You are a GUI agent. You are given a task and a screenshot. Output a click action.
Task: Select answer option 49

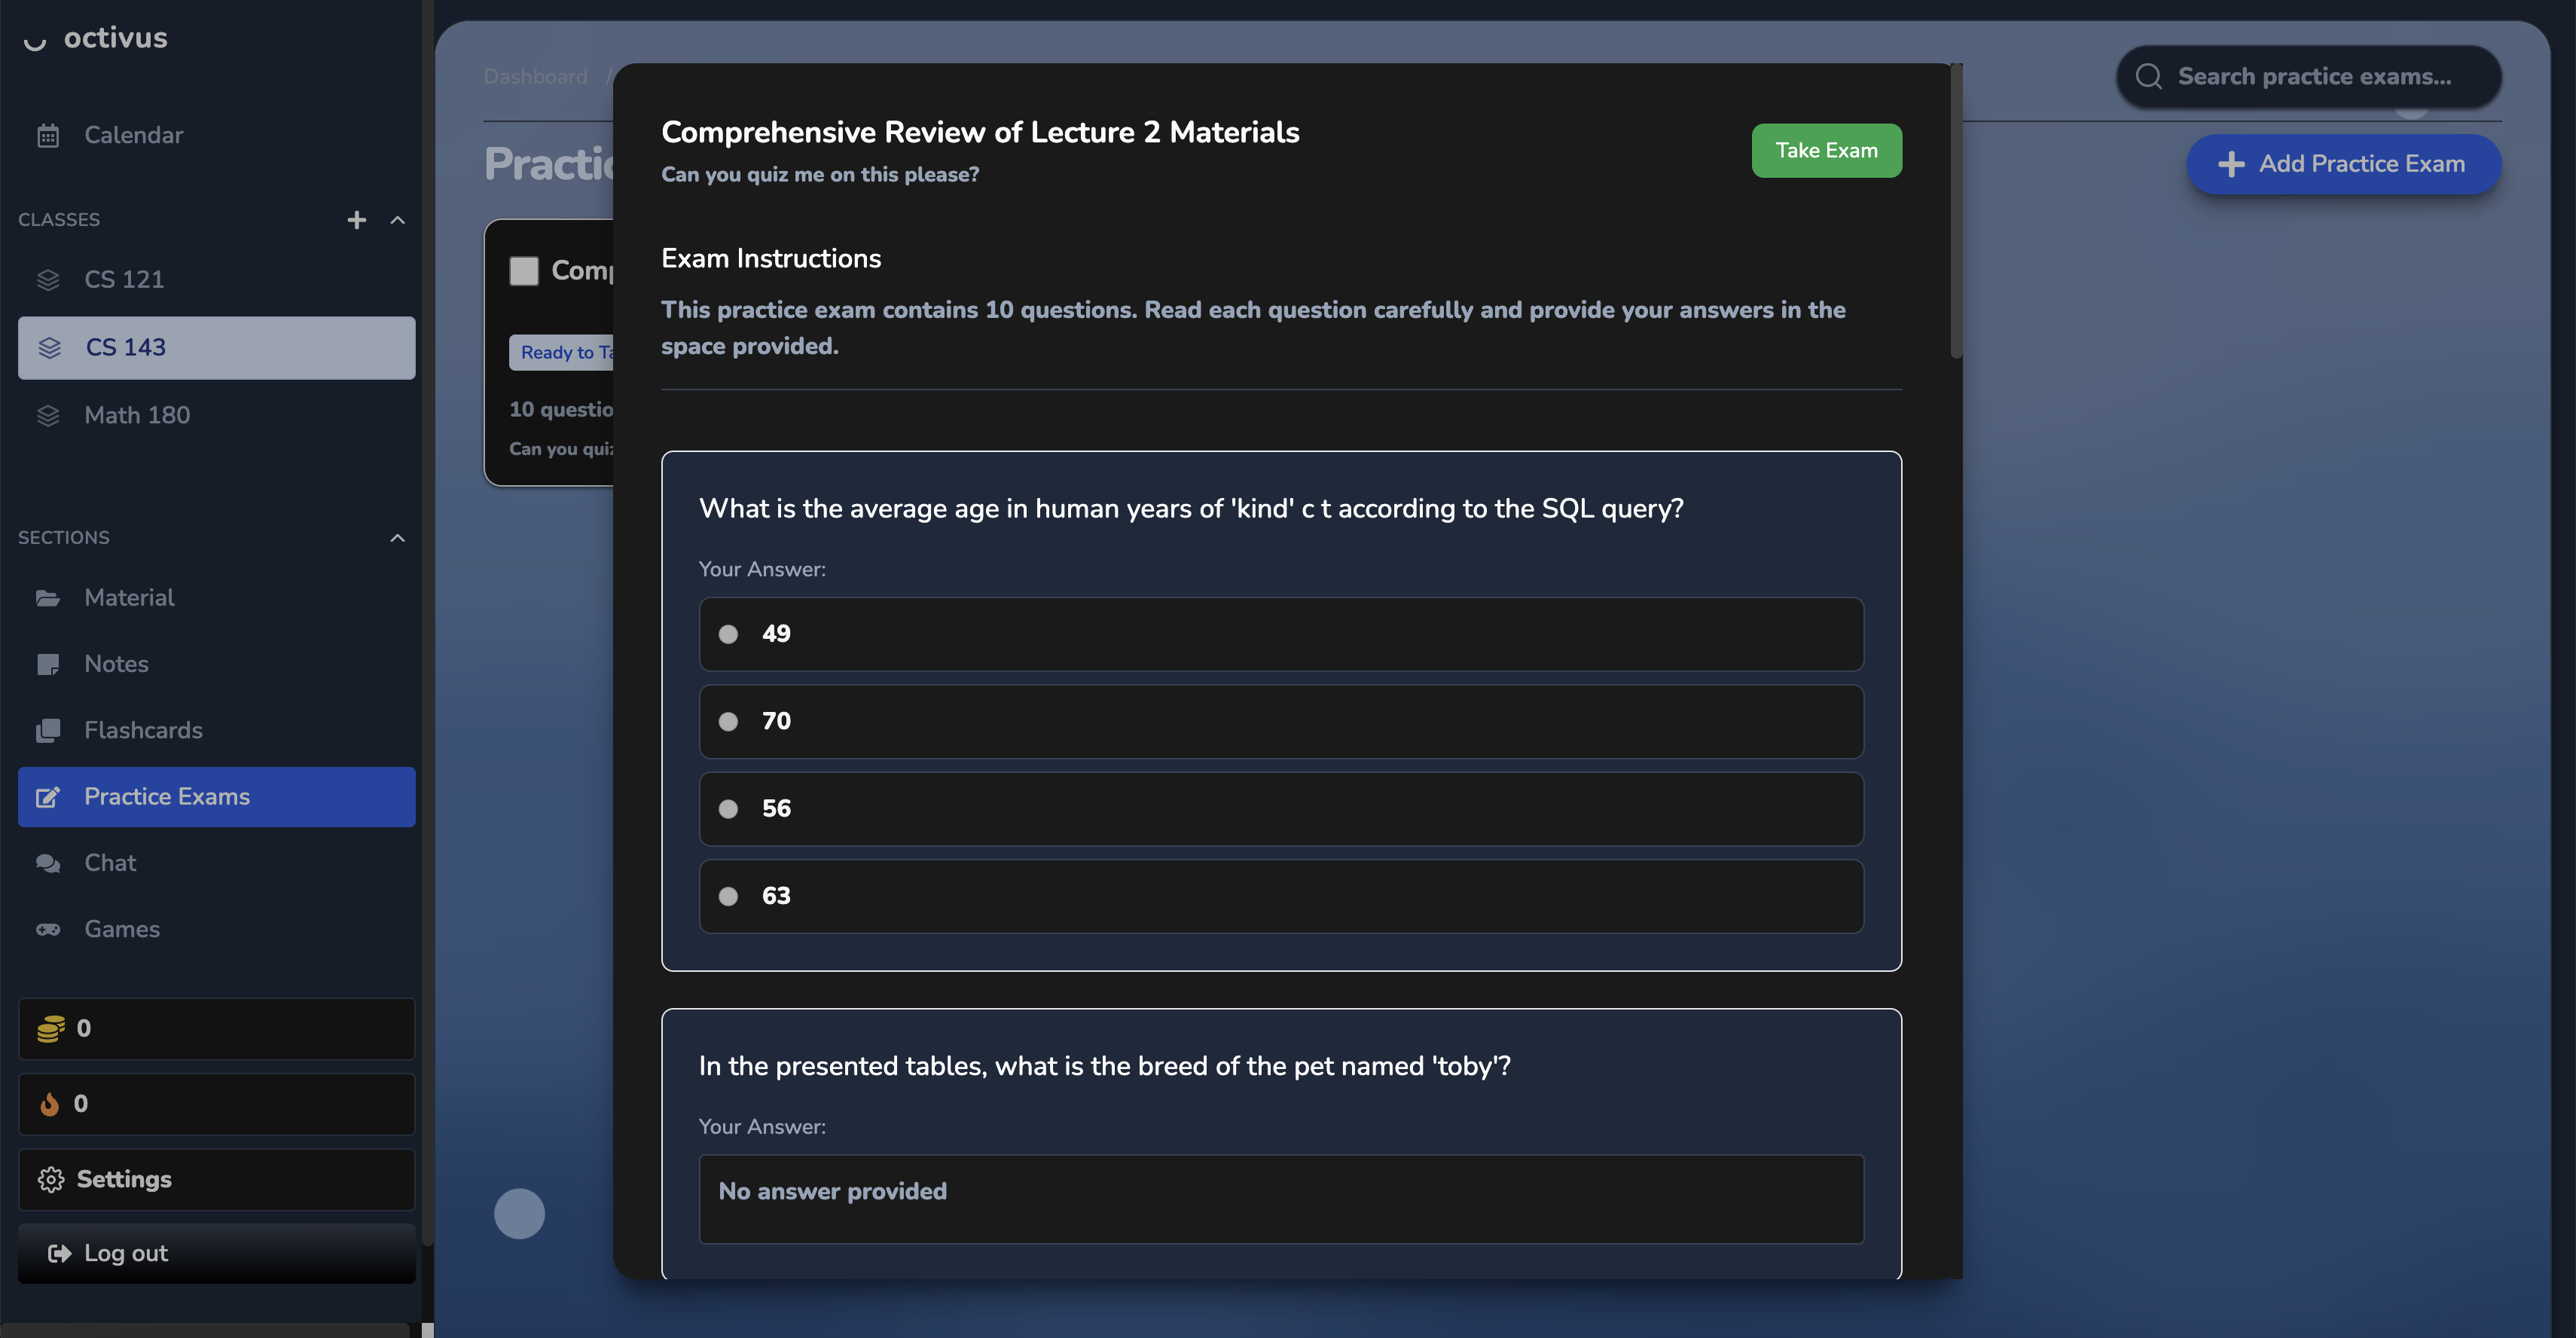click(1281, 634)
